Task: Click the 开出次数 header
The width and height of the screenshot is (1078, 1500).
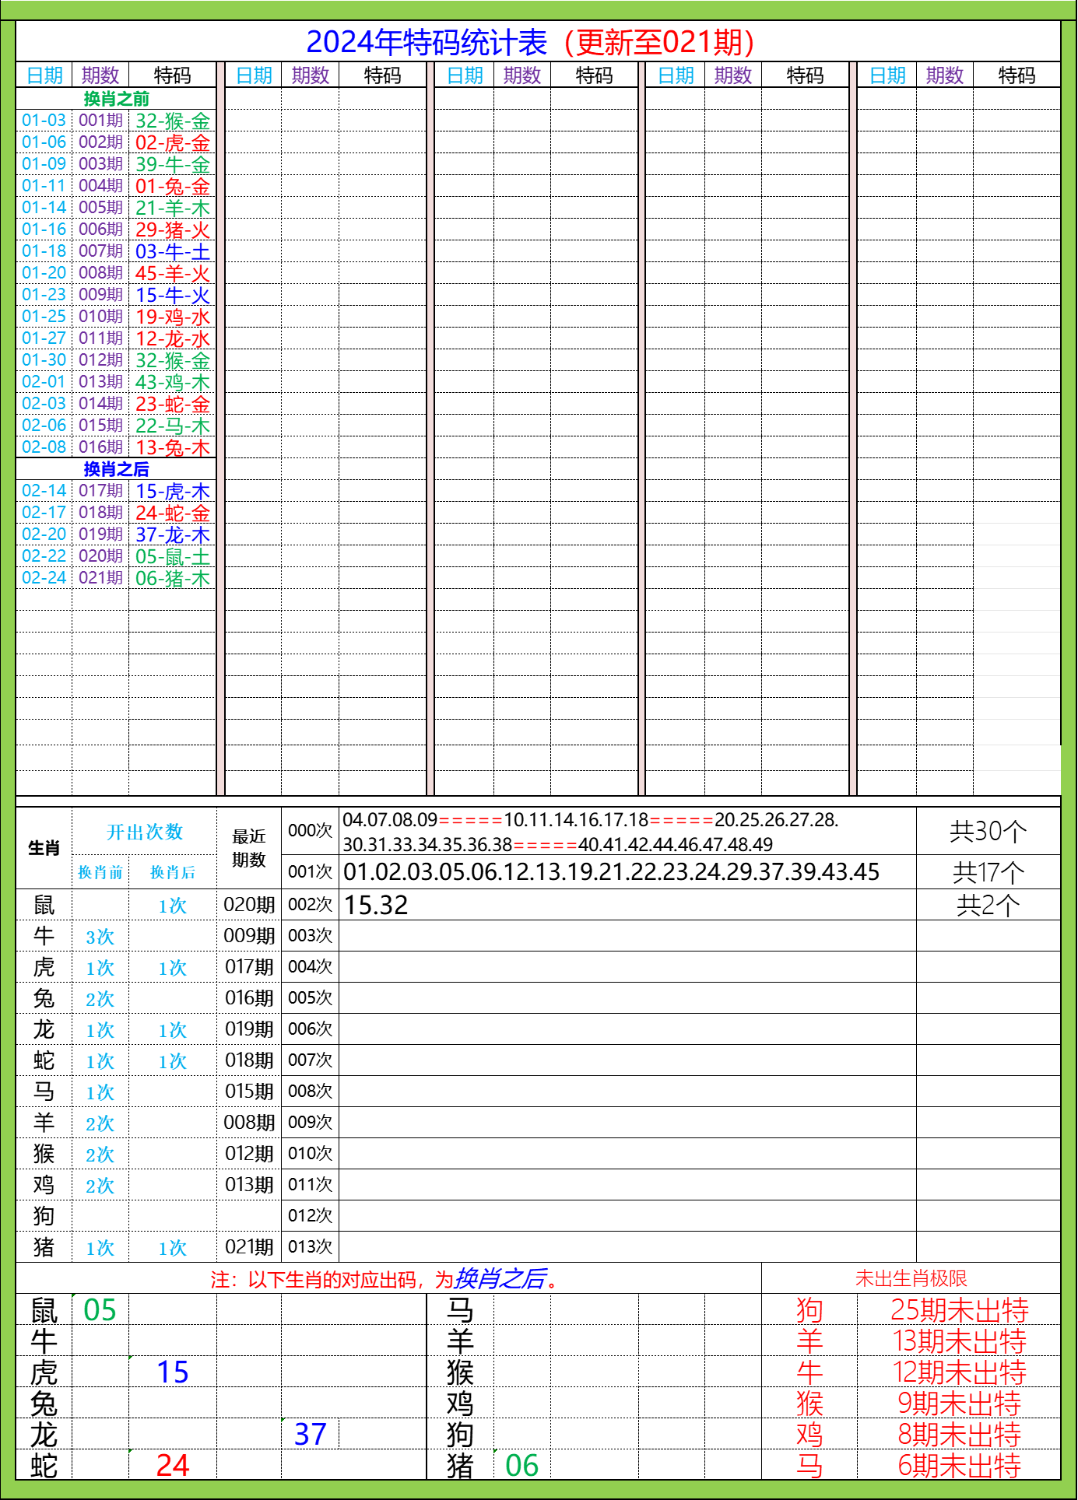Action: coord(144,829)
